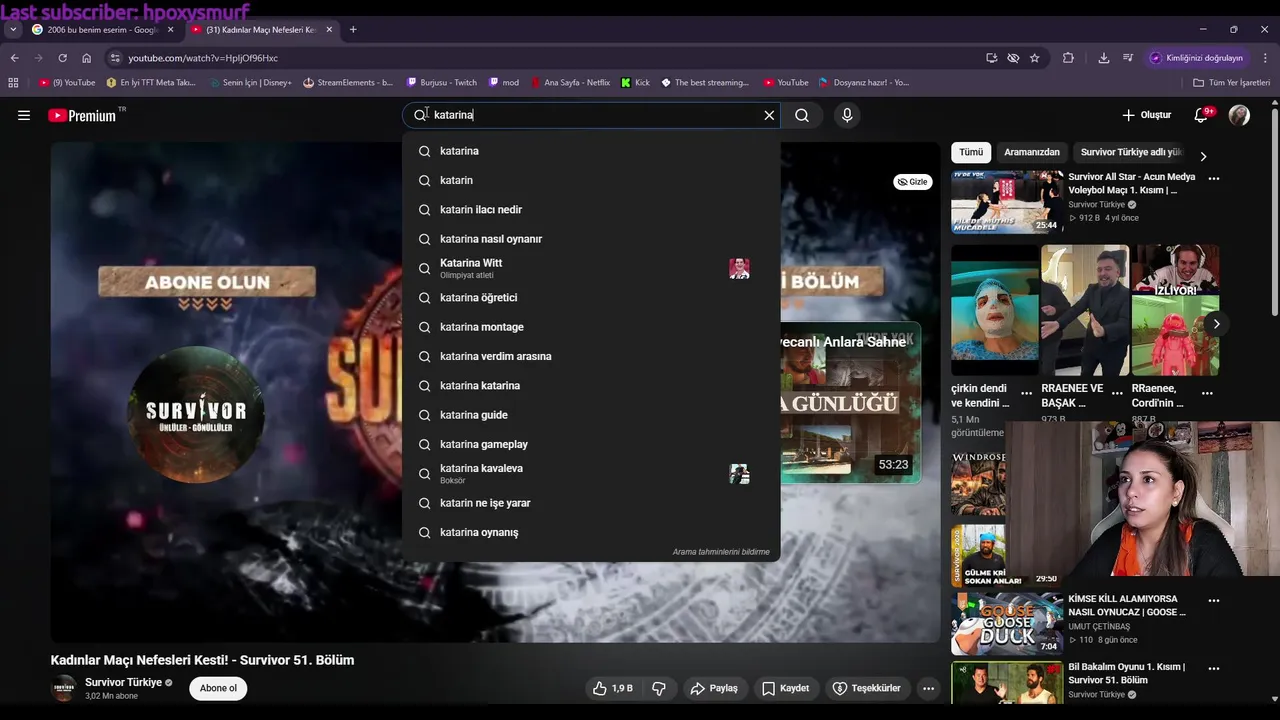Viewport: 1280px width, 720px height.
Task: Select suggestion 'katarina oynanış'
Action: (x=591, y=532)
